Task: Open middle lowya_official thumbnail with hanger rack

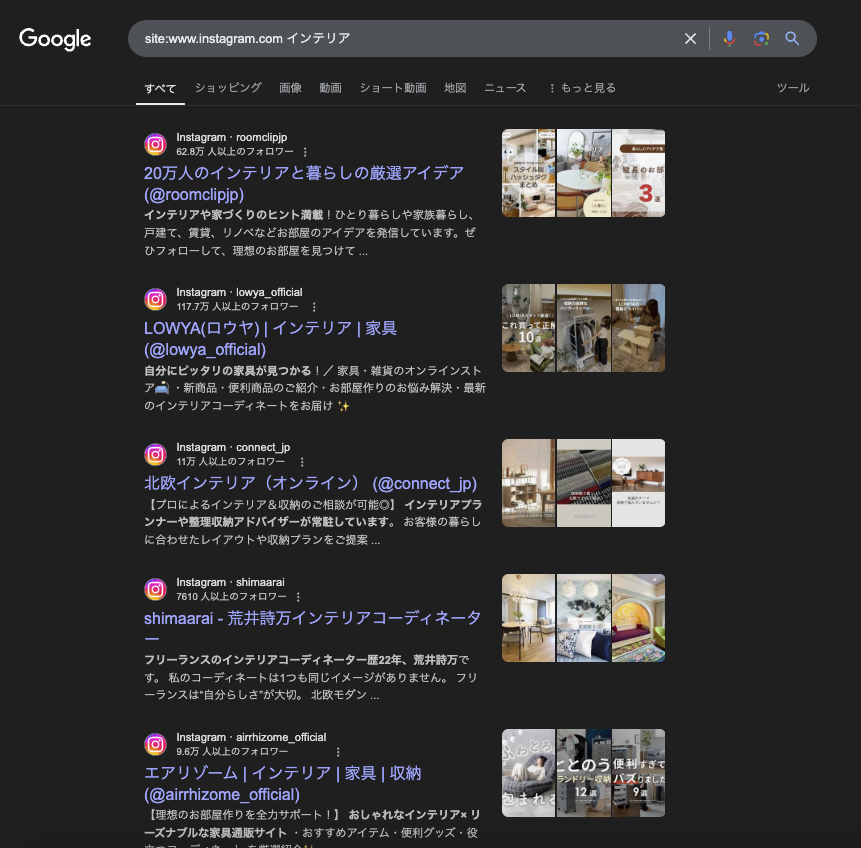Action: (584, 328)
